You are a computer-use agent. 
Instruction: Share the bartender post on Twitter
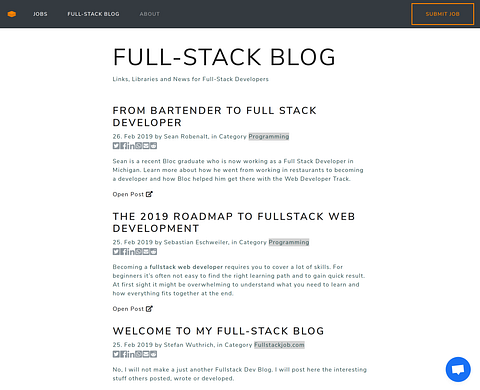116,146
